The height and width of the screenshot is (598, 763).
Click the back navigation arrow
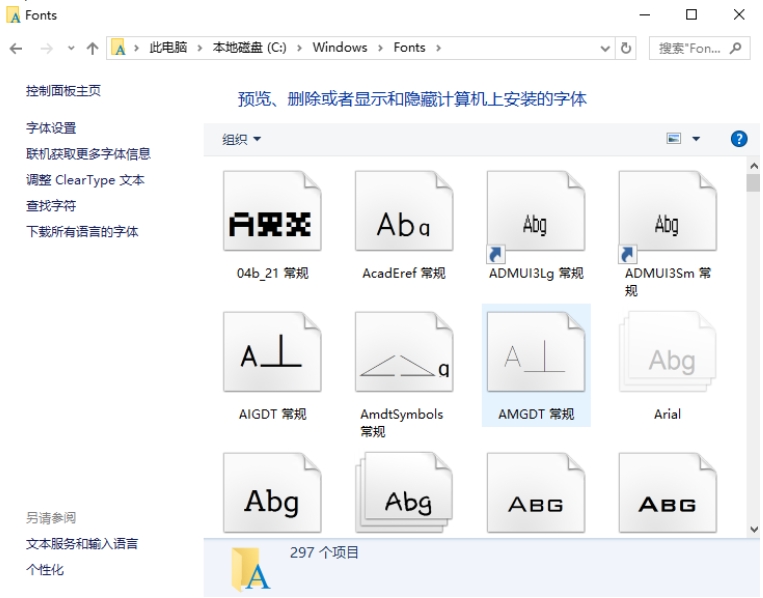click(16, 48)
